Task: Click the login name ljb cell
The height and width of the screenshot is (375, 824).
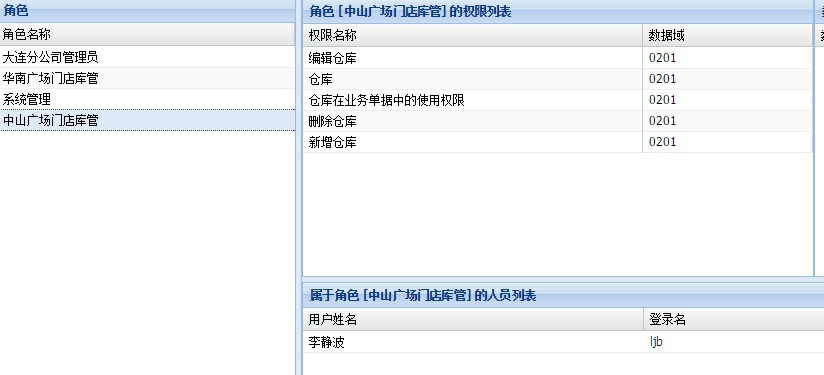Action: click(734, 342)
